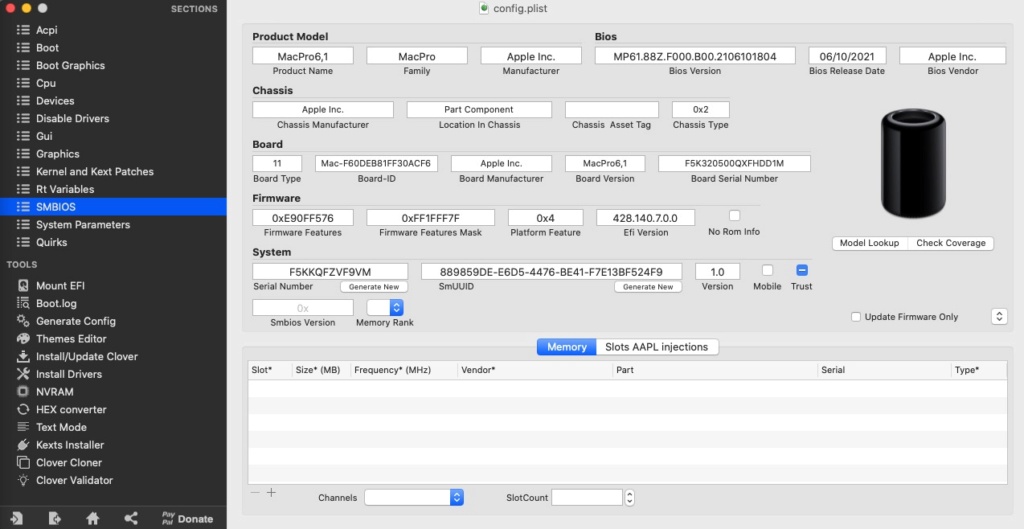Click the Serial Number field
The width and height of the screenshot is (1024, 529).
tap(330, 272)
